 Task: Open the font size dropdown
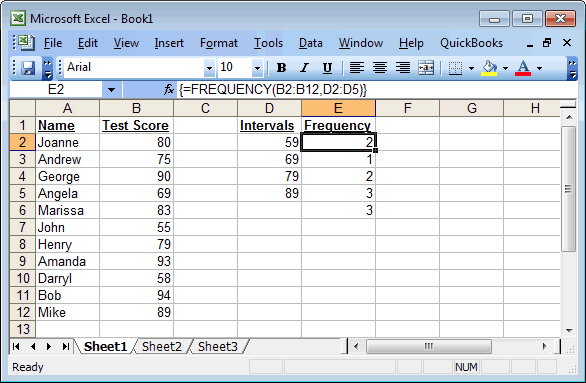coord(257,68)
